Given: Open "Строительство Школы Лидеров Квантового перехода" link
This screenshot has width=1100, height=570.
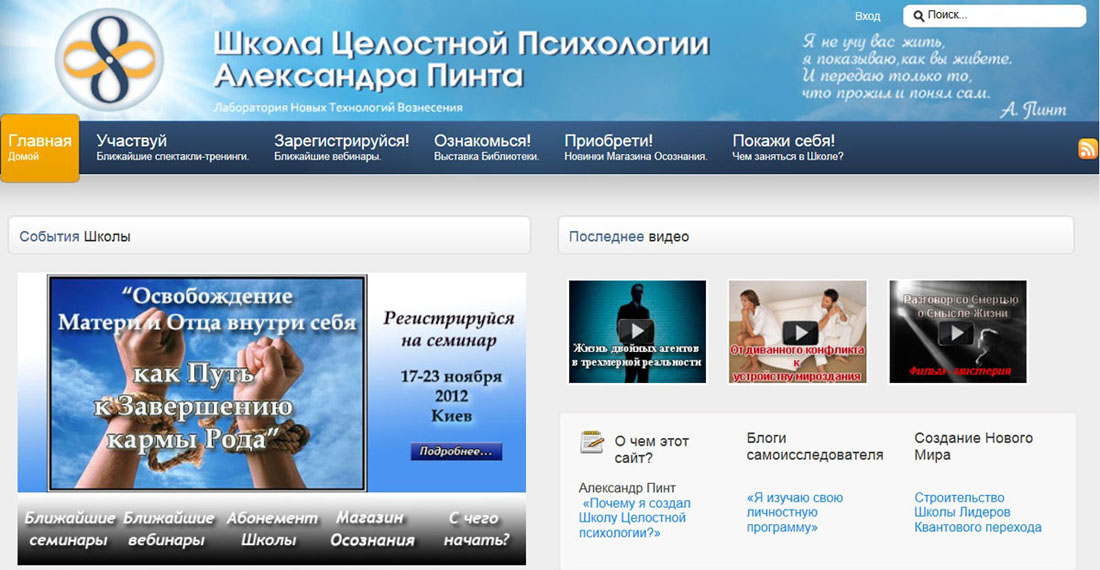Looking at the screenshot, I should [977, 513].
